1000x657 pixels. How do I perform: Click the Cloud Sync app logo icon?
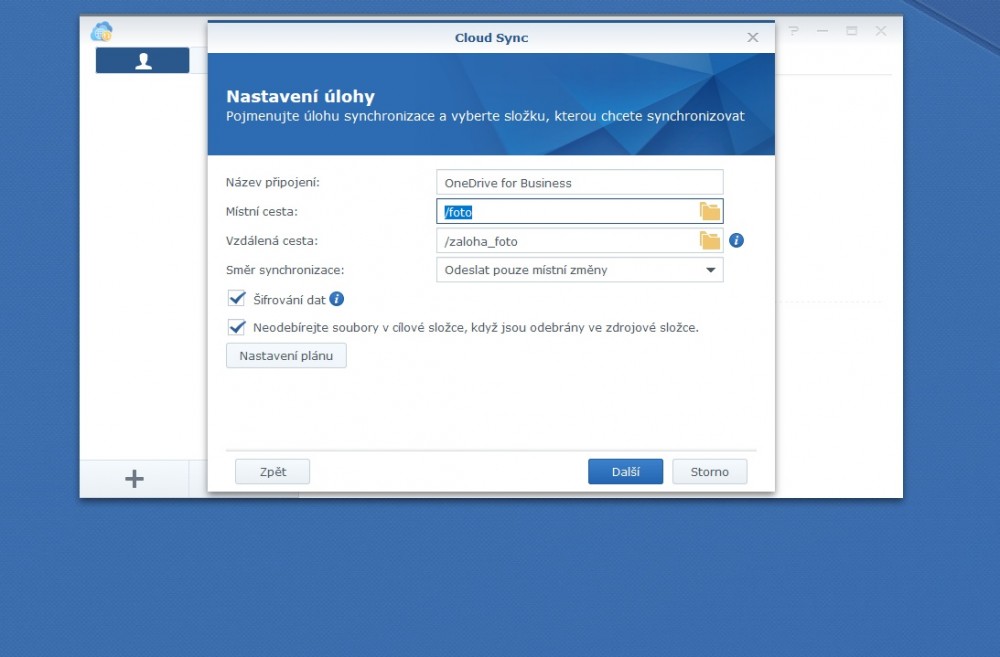coord(101,32)
